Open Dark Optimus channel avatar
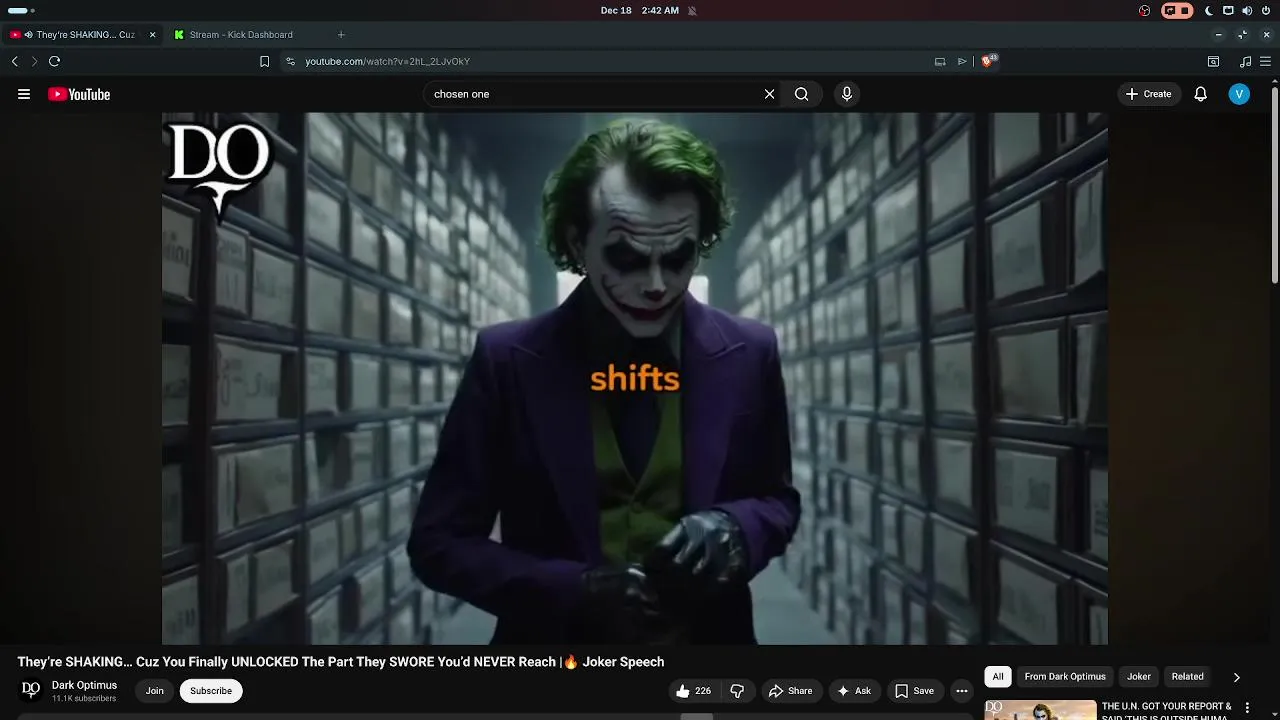This screenshot has height=720, width=1280. 31,691
